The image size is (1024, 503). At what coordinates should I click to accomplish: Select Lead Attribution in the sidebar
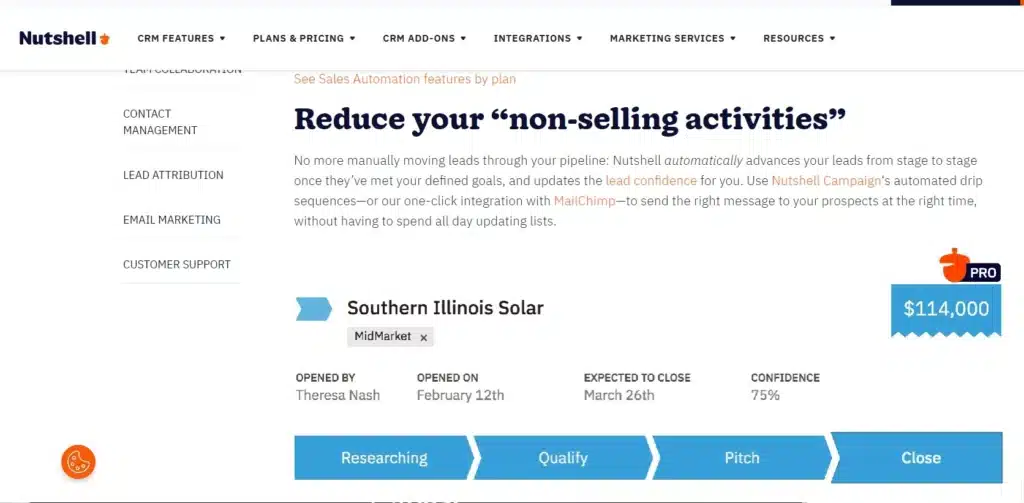click(173, 175)
